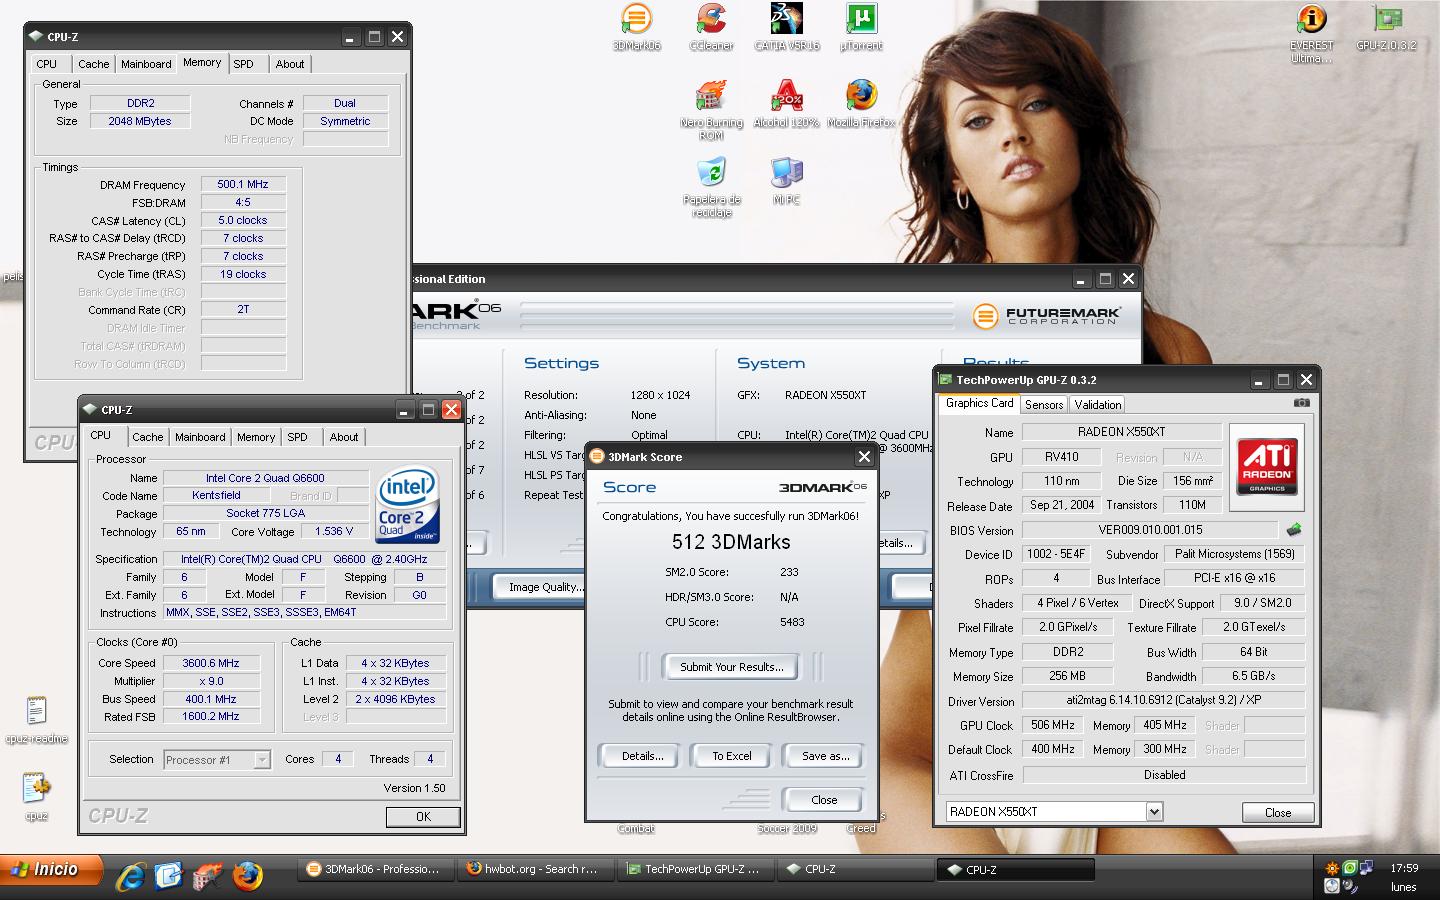Click the ATI Radeon logo in GPU-Z
1440x900 pixels.
coord(1267,467)
